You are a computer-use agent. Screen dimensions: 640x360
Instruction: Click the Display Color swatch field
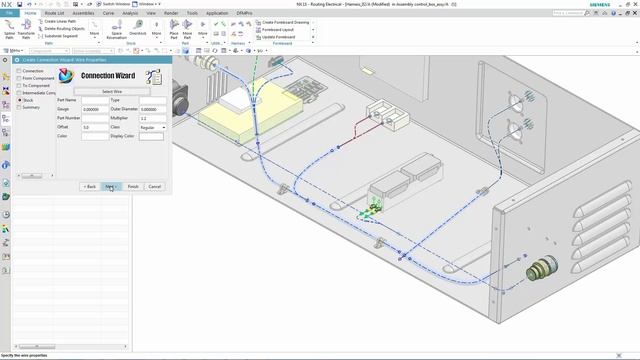coord(151,137)
